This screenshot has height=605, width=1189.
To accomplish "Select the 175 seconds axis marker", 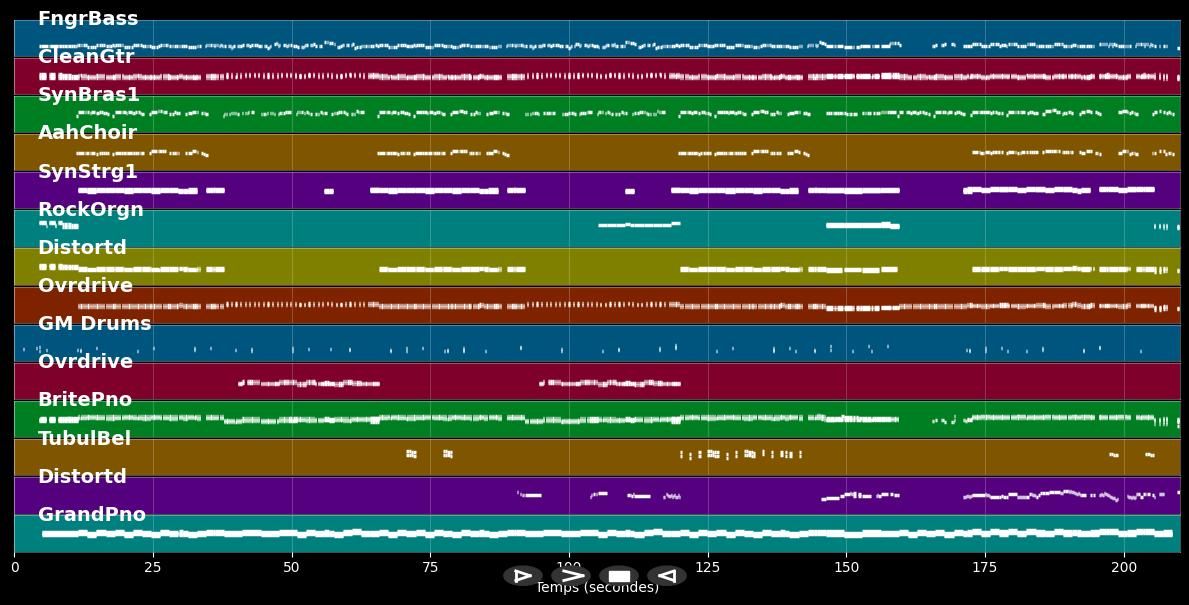I will click(x=985, y=568).
